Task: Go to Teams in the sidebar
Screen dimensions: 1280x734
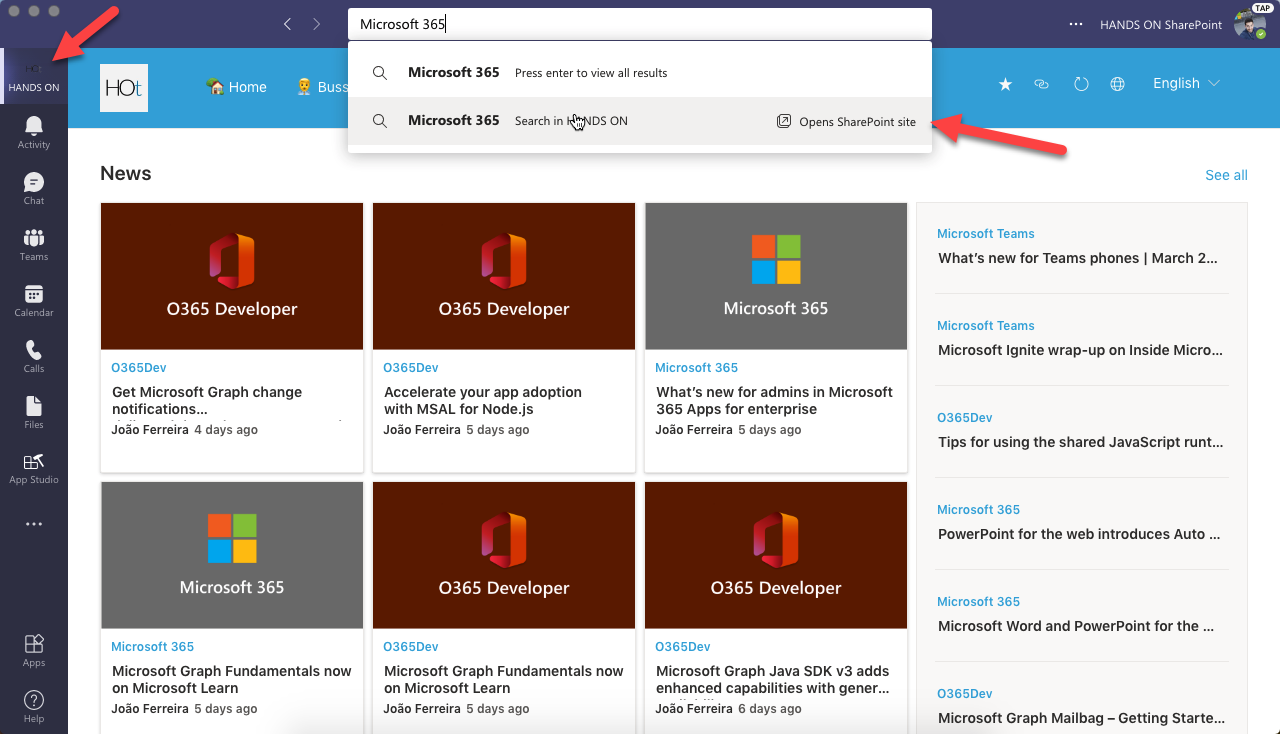Action: (x=34, y=243)
